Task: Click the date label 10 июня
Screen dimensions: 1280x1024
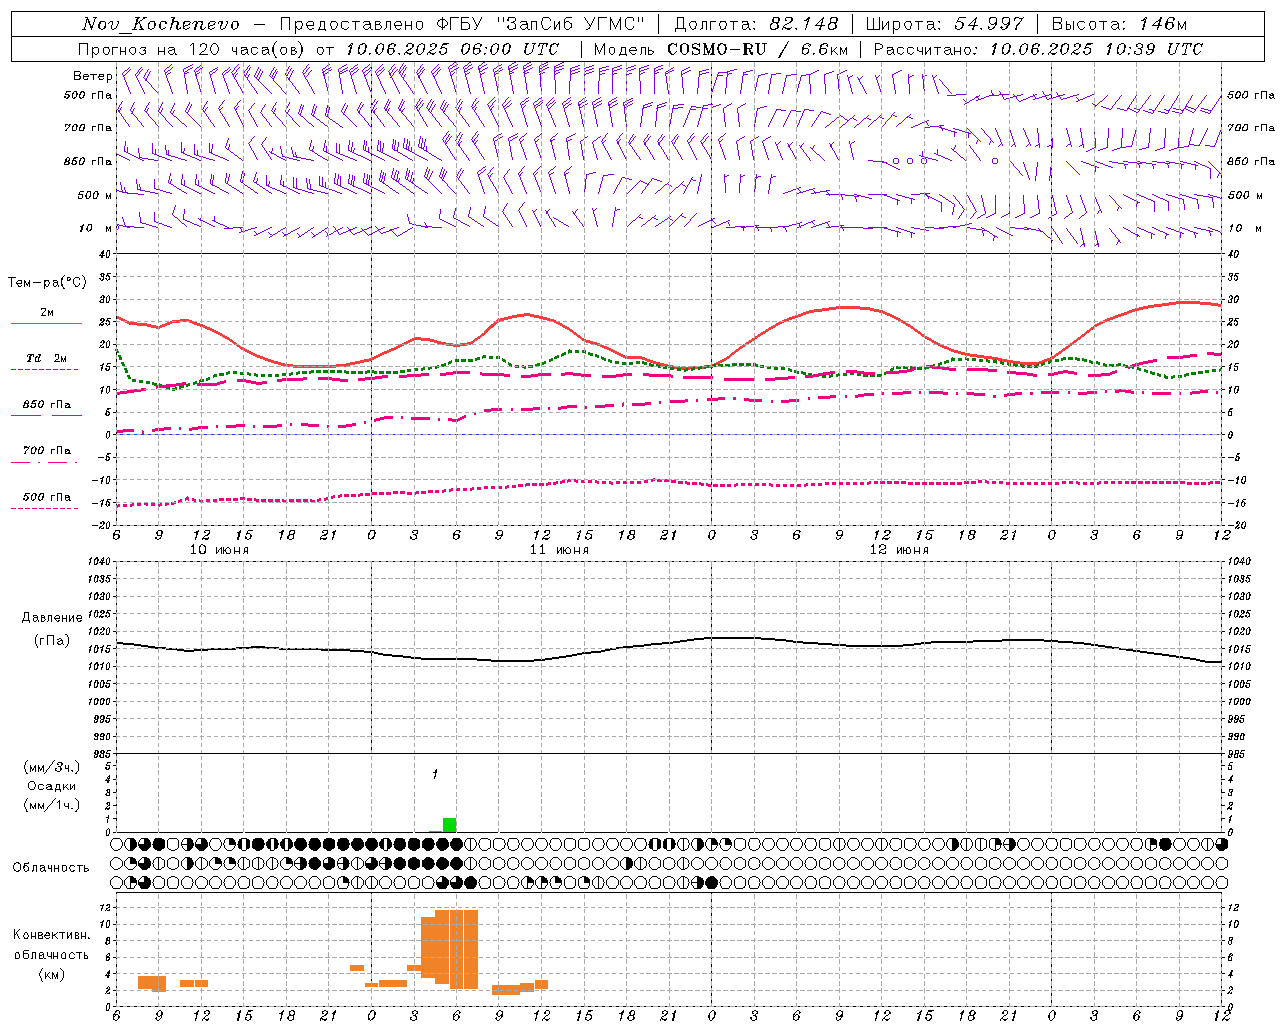Action: coord(219,549)
